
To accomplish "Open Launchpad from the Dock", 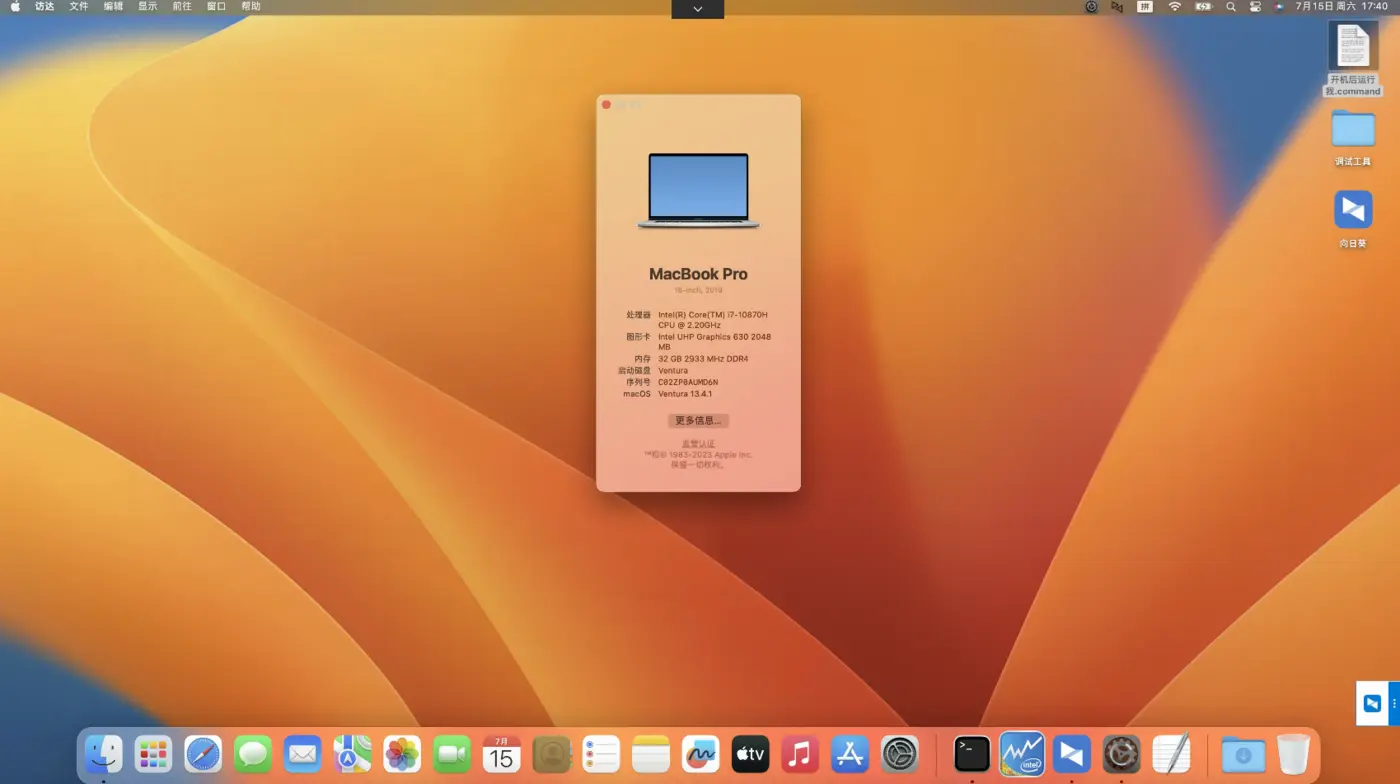I will 152,753.
